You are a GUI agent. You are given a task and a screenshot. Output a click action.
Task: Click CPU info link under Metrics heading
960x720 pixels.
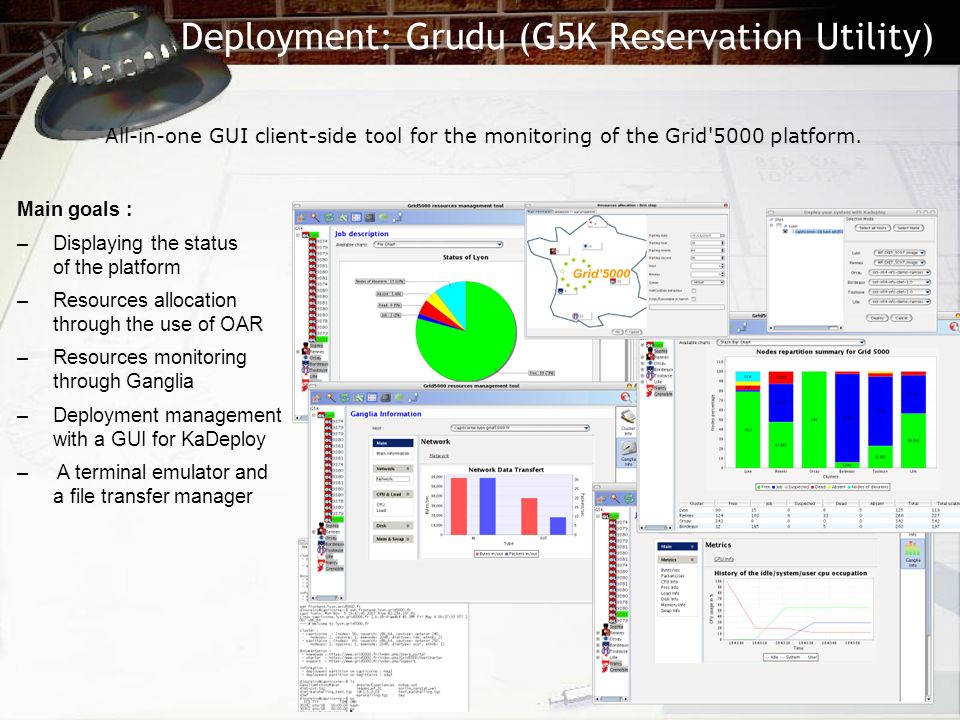[724, 559]
